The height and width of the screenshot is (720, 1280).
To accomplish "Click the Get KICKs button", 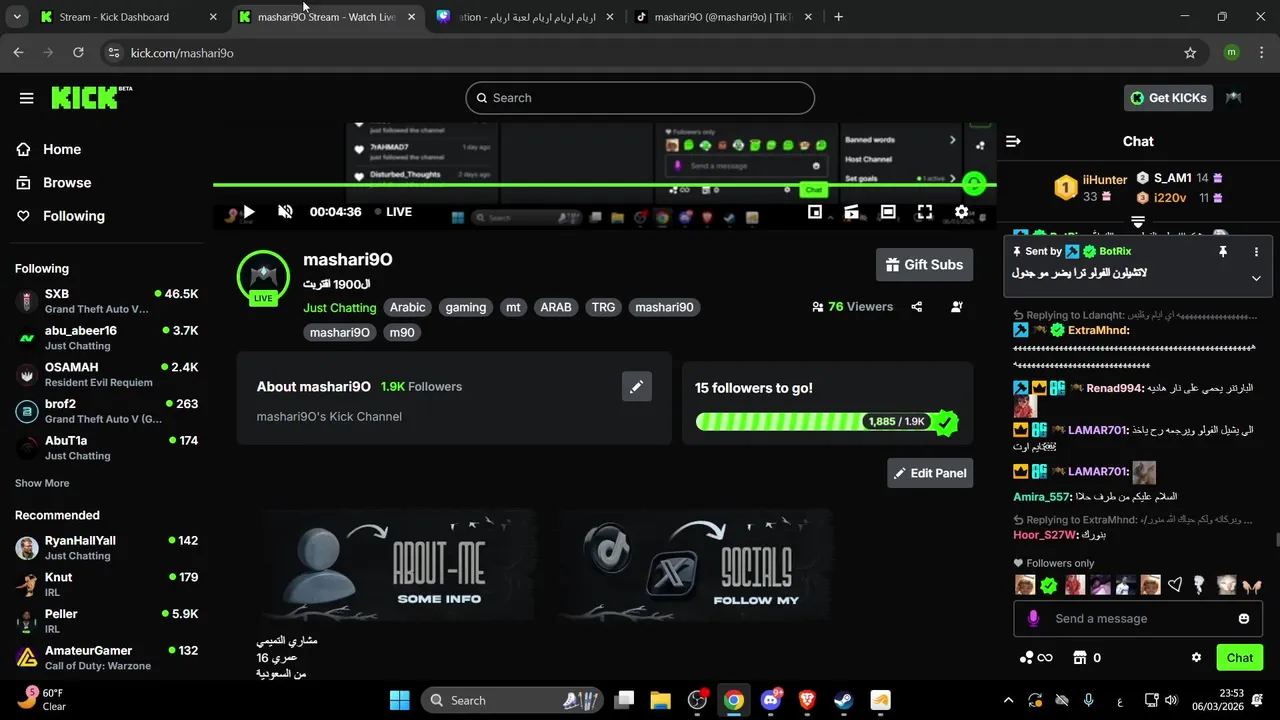I will click(1169, 98).
